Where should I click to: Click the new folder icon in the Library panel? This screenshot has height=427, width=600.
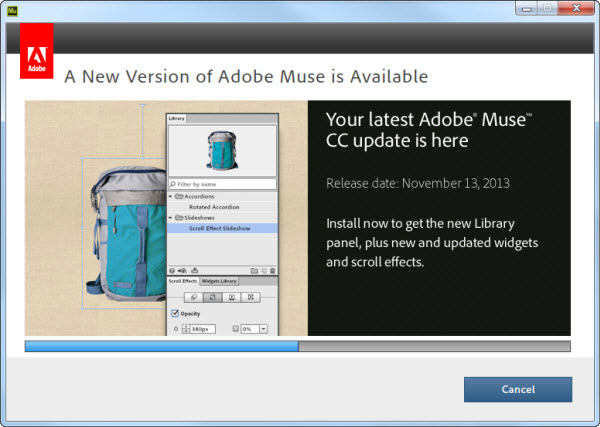coord(254,271)
